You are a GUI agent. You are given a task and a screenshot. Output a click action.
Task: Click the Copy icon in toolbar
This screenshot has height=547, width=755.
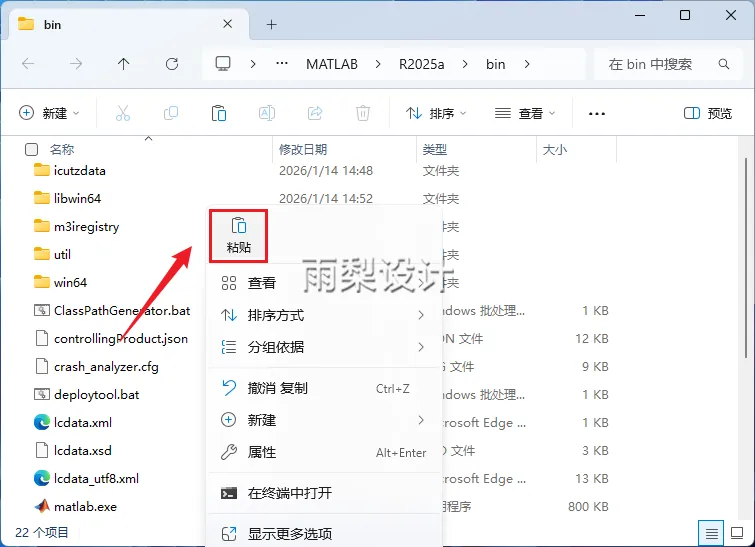click(x=171, y=114)
